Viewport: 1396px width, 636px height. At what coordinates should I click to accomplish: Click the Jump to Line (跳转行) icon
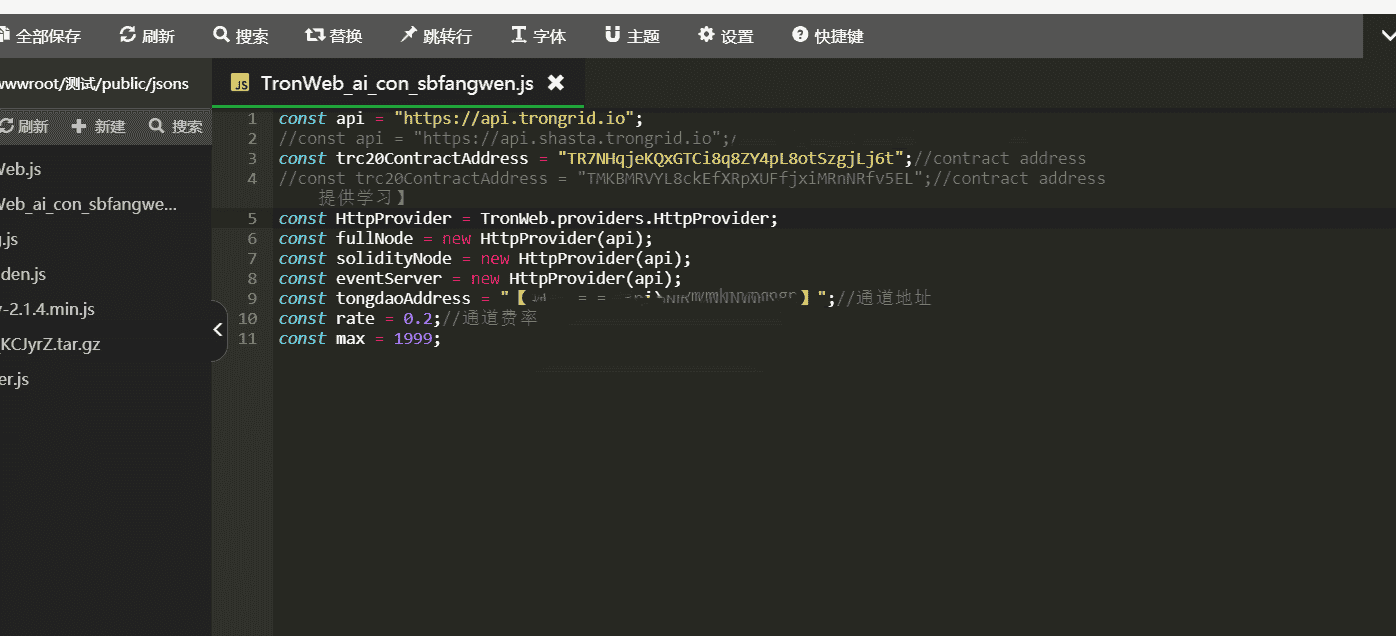coord(408,35)
